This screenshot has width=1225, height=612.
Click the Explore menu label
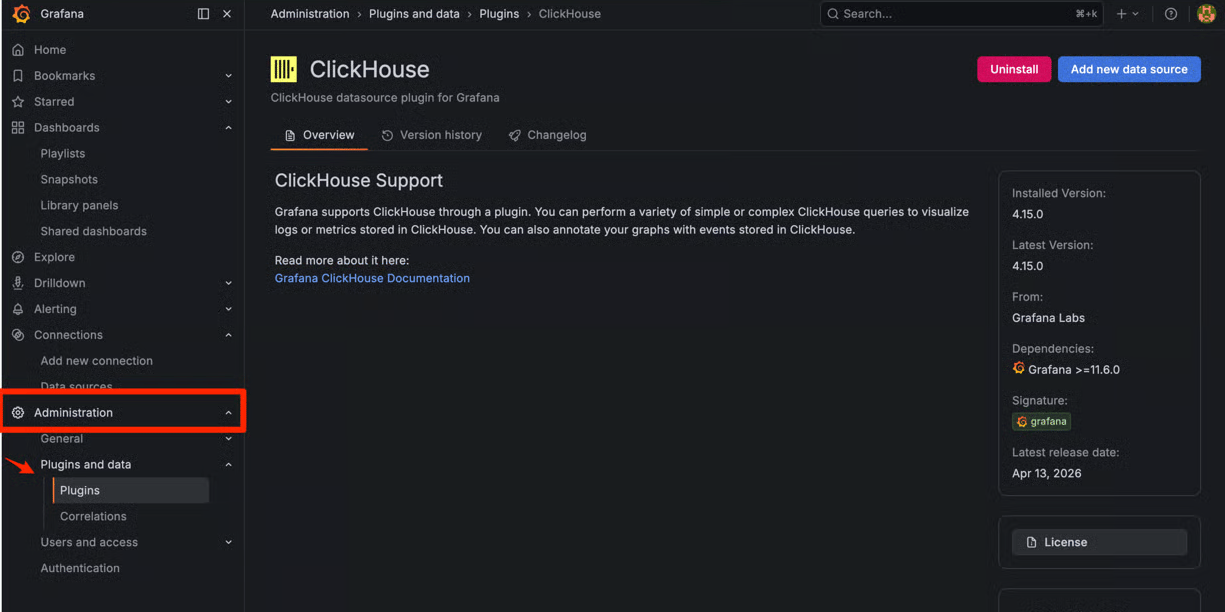[54, 257]
